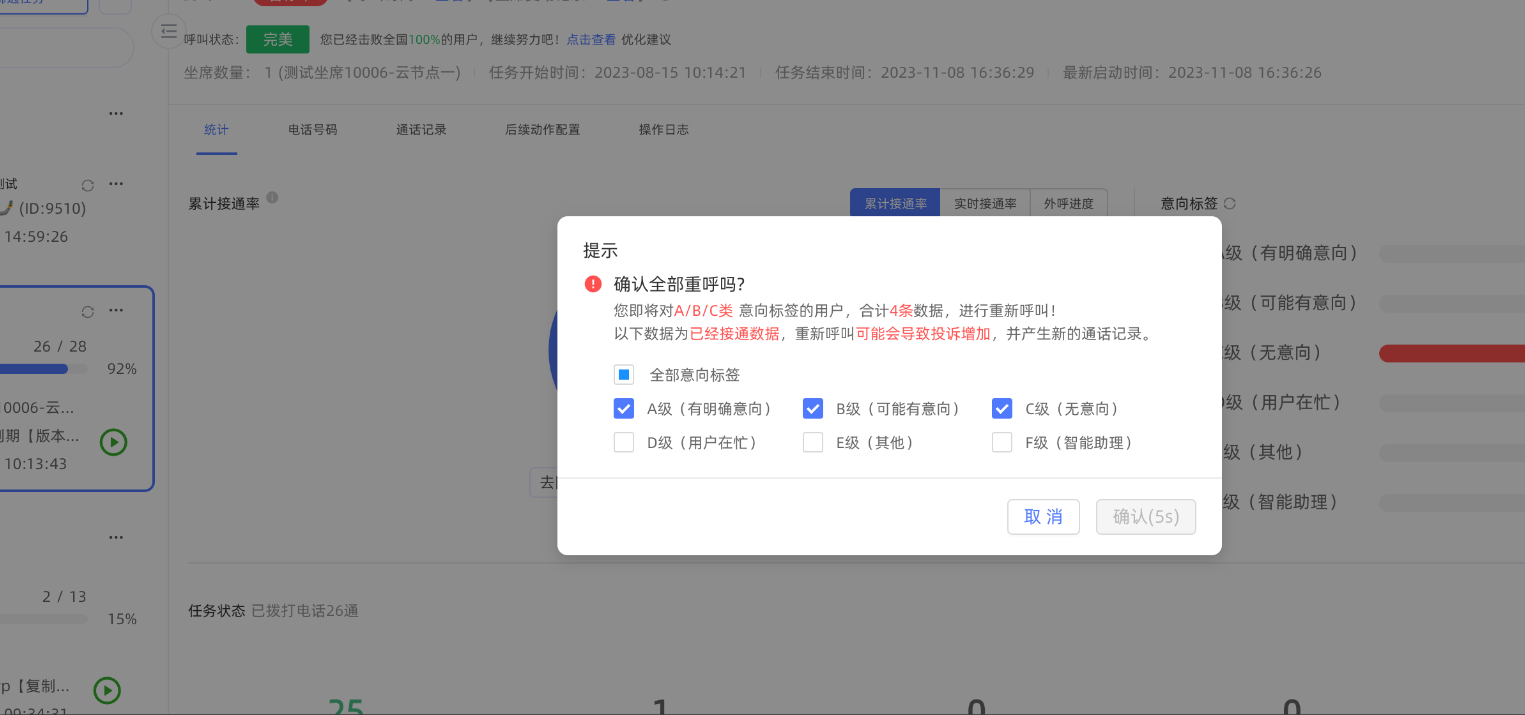Enable the D级（用户在忙）checkbox

click(x=624, y=442)
